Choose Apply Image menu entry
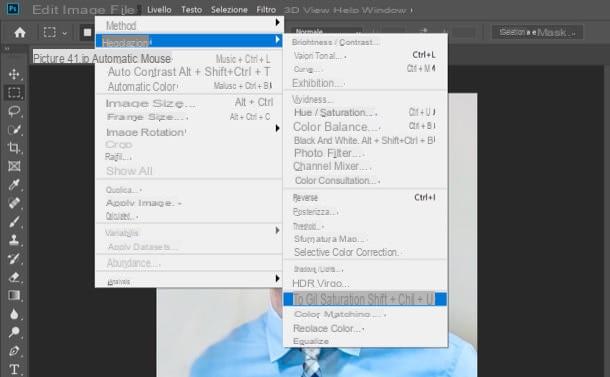 point(189,203)
